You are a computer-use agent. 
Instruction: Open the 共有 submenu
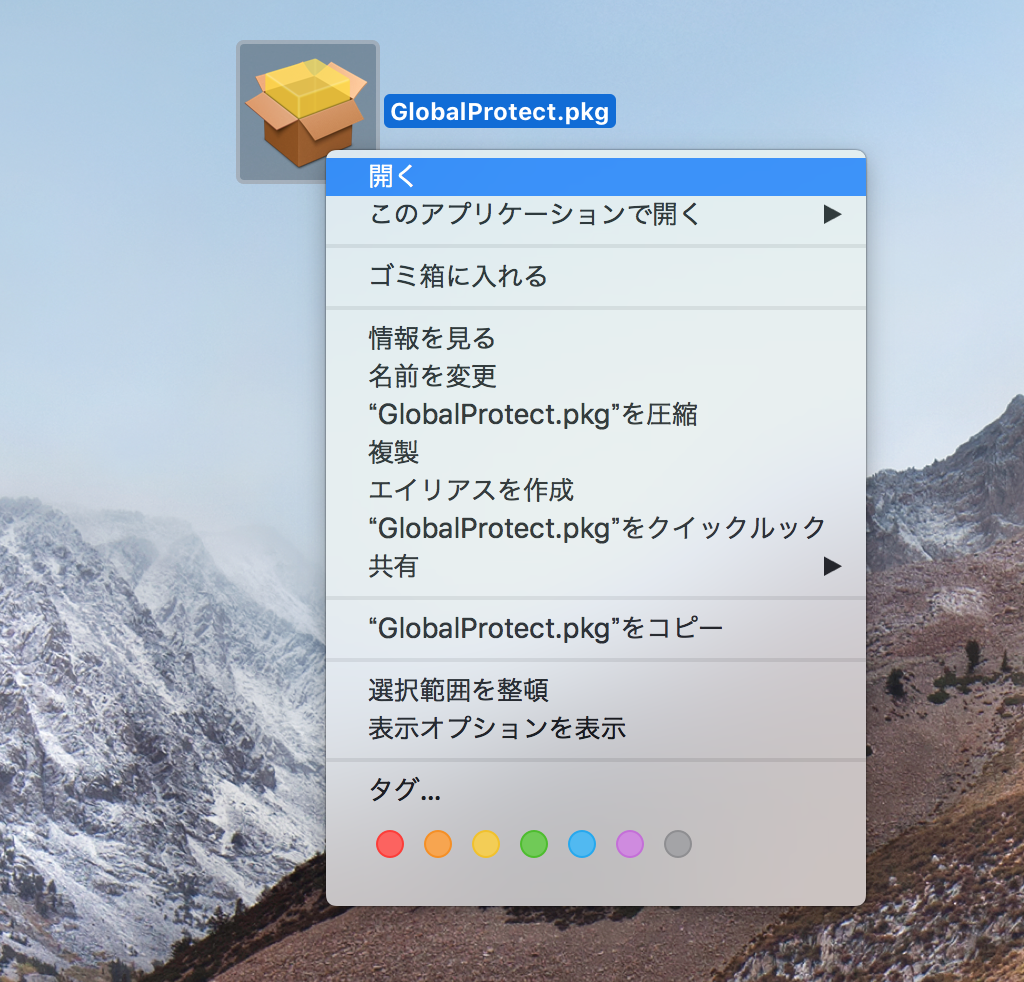[596, 566]
